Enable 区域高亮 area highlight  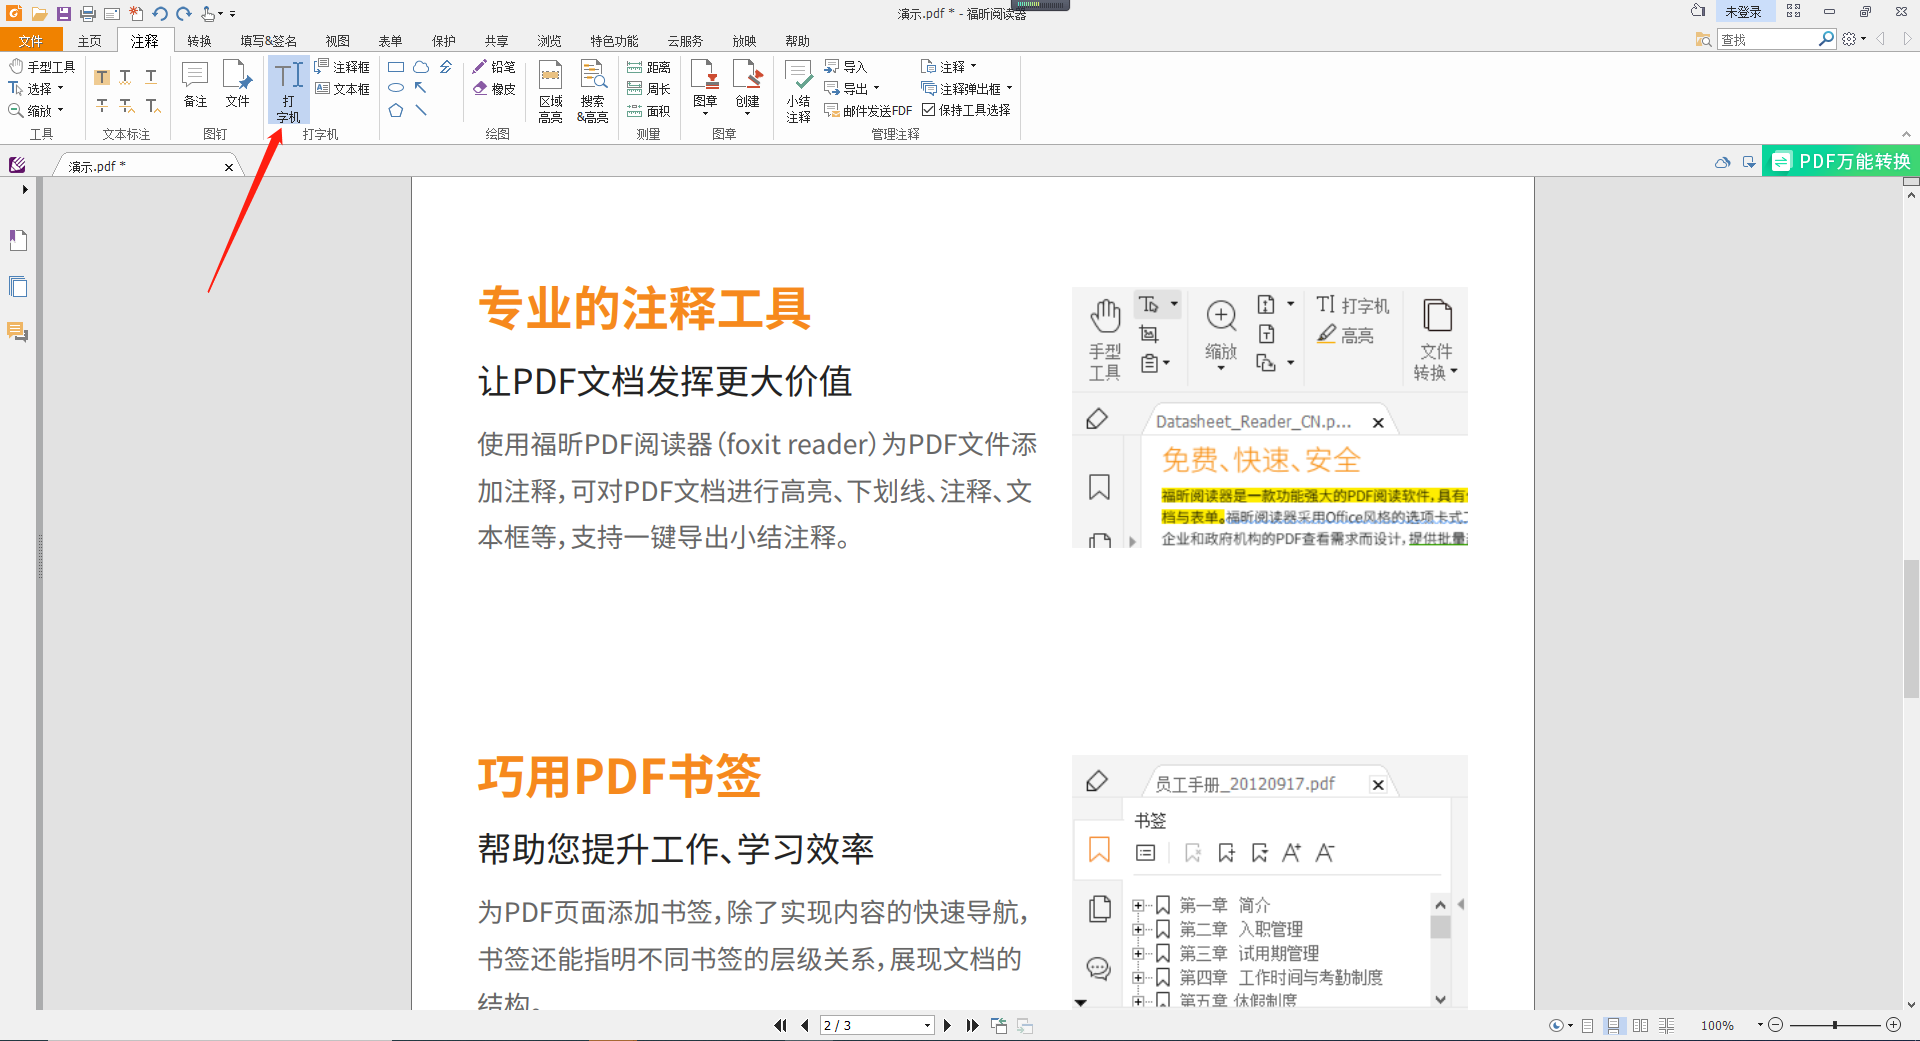pyautogui.click(x=550, y=89)
